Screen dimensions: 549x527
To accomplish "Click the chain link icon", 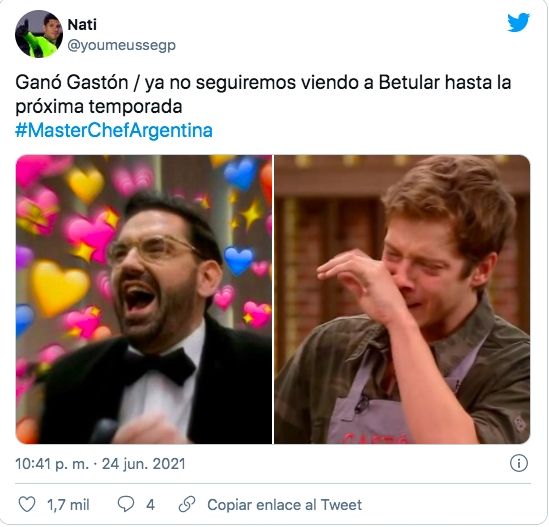I will 187,504.
